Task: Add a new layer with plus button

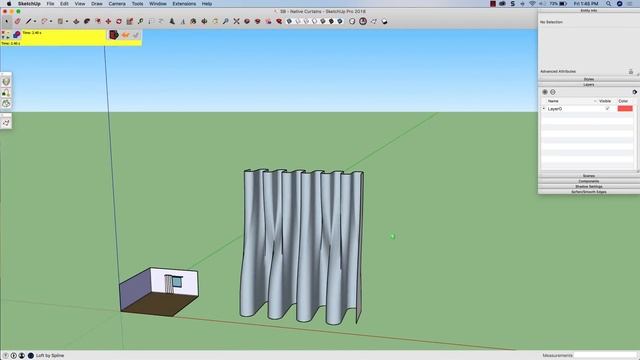Action: pos(545,92)
